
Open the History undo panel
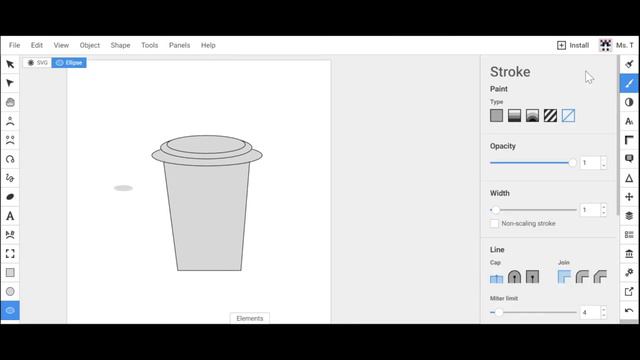click(x=629, y=310)
